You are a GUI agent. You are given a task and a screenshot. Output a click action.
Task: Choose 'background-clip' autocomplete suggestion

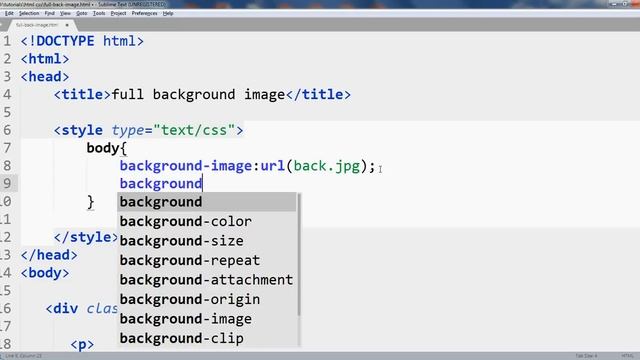click(x=207, y=338)
